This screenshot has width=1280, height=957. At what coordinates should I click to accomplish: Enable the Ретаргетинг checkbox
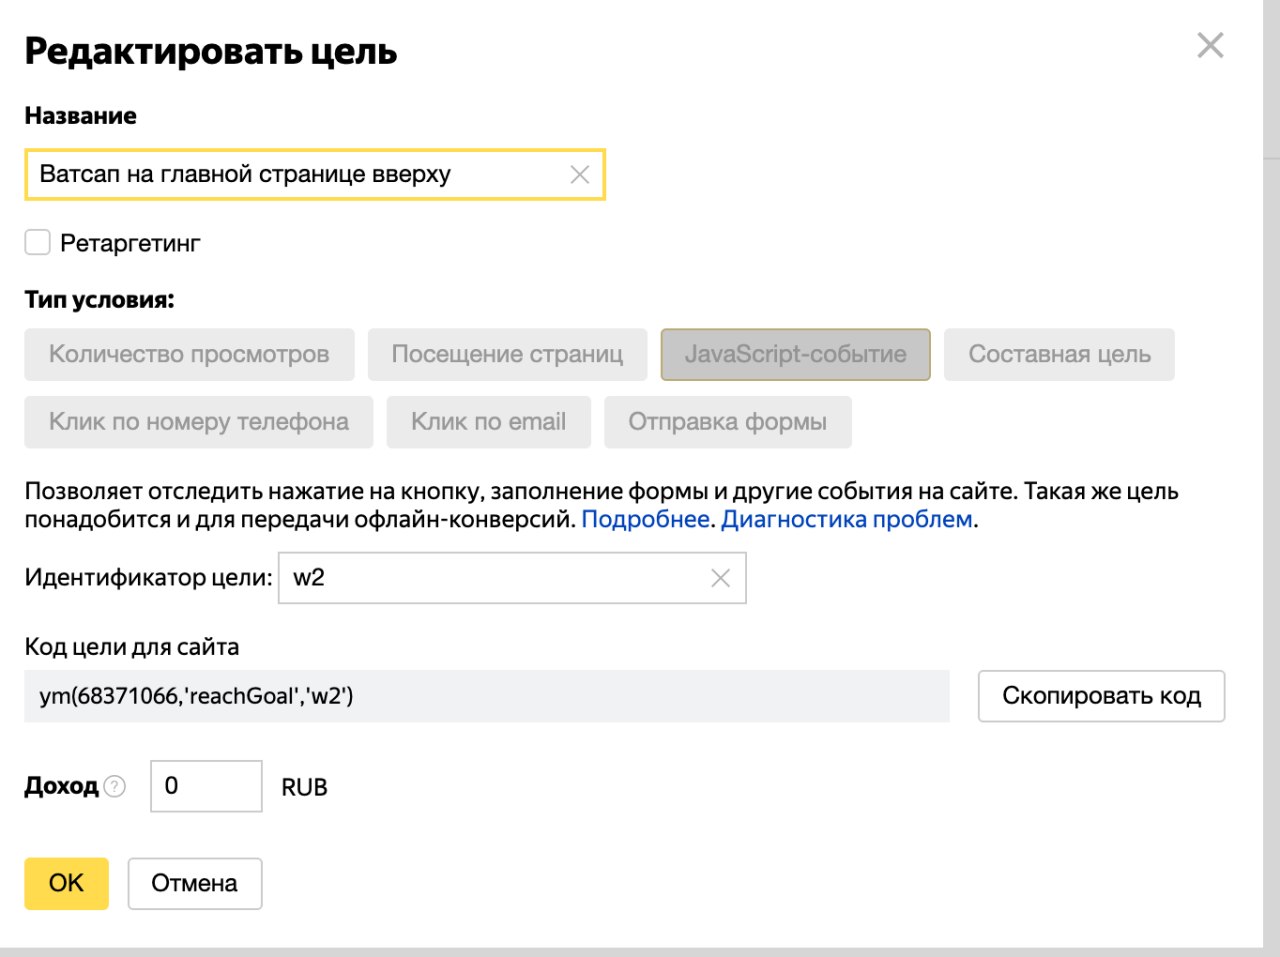(x=37, y=242)
